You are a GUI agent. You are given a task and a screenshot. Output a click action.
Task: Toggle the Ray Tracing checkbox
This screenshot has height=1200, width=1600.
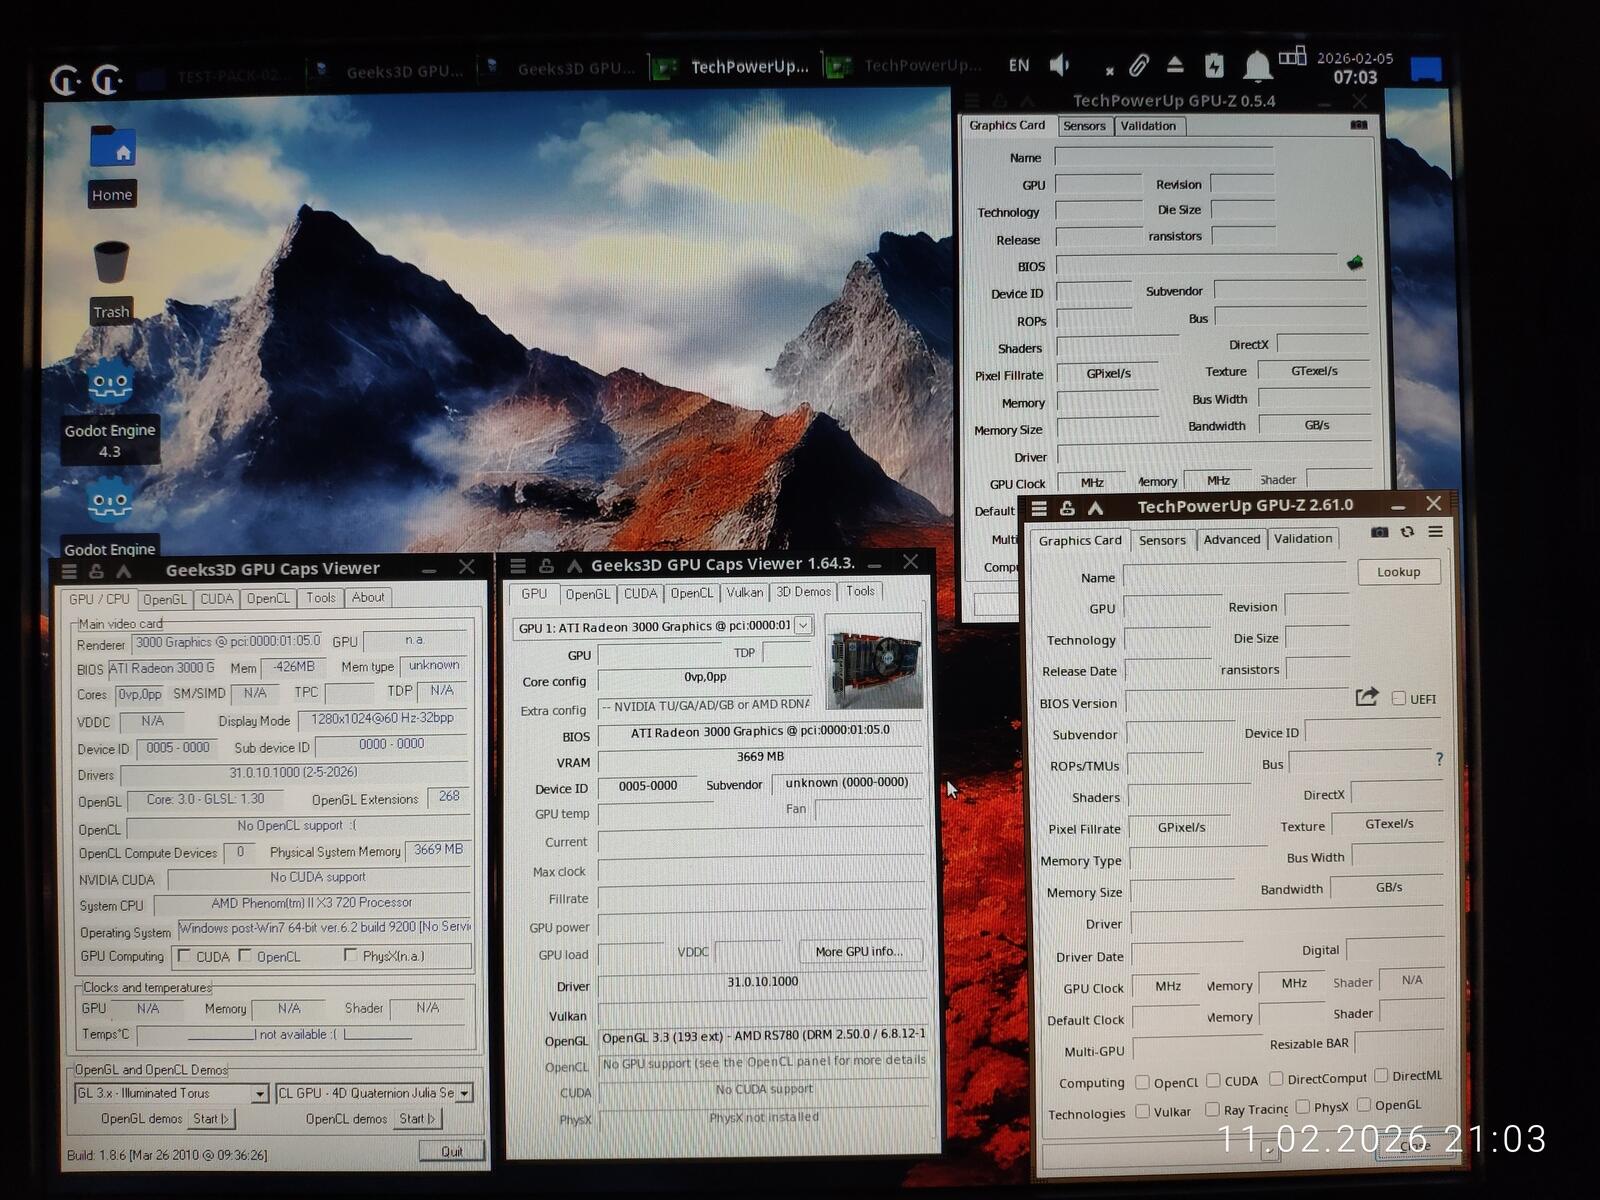(1212, 1109)
